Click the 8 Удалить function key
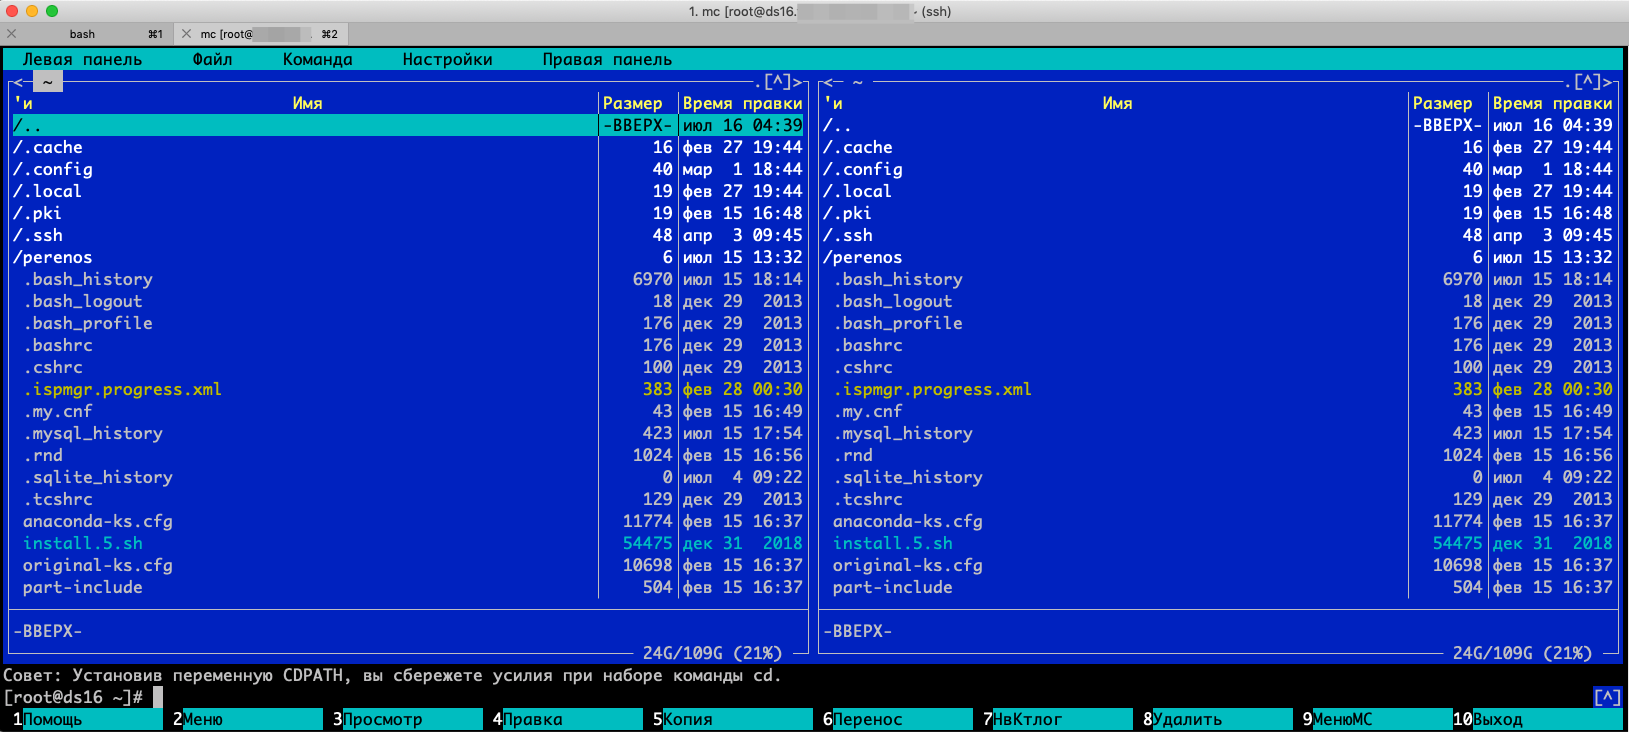This screenshot has height=732, width=1629. pyautogui.click(x=1217, y=719)
